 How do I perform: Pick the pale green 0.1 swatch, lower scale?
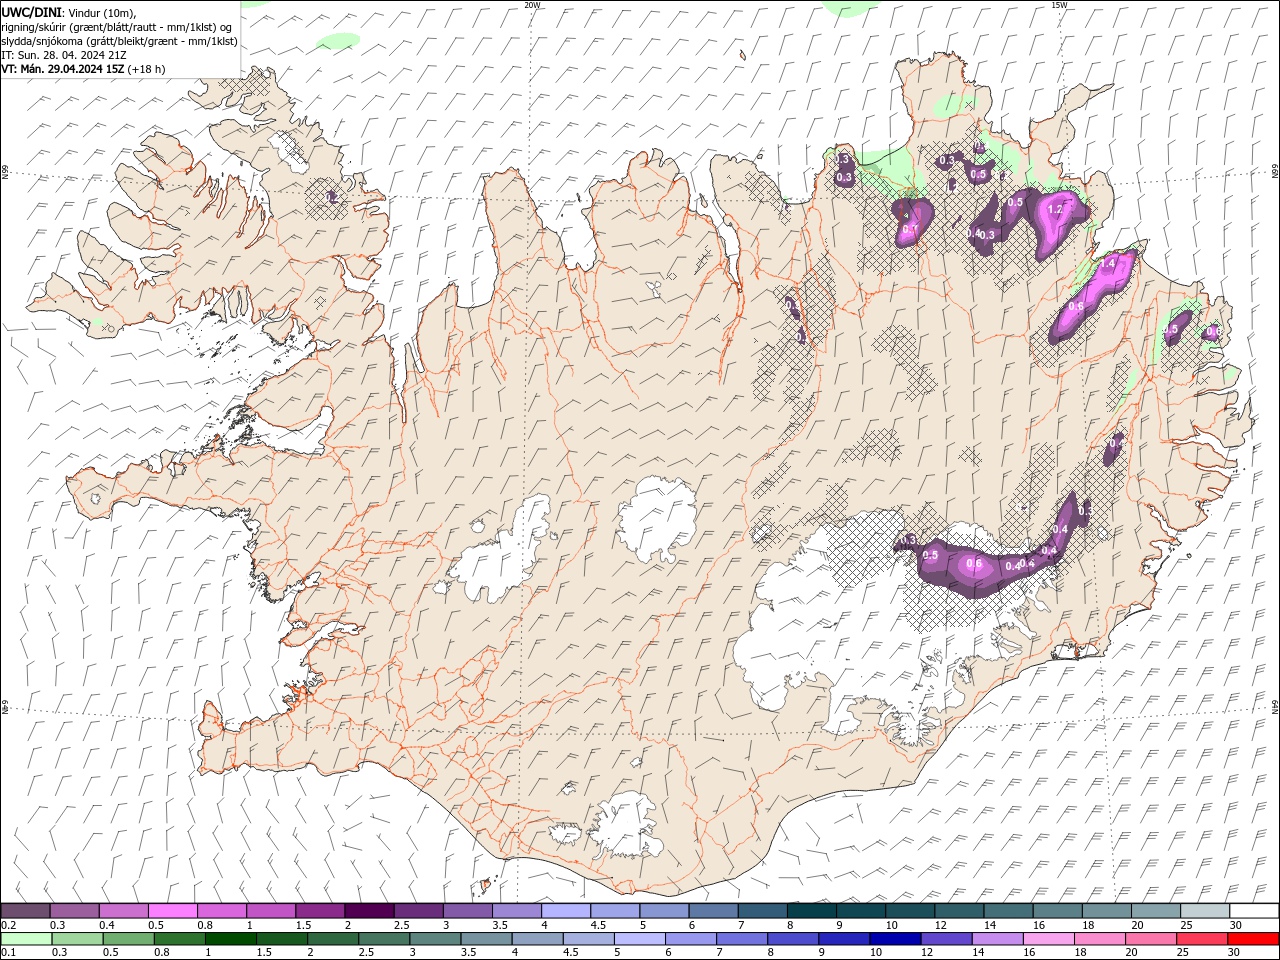[26, 938]
